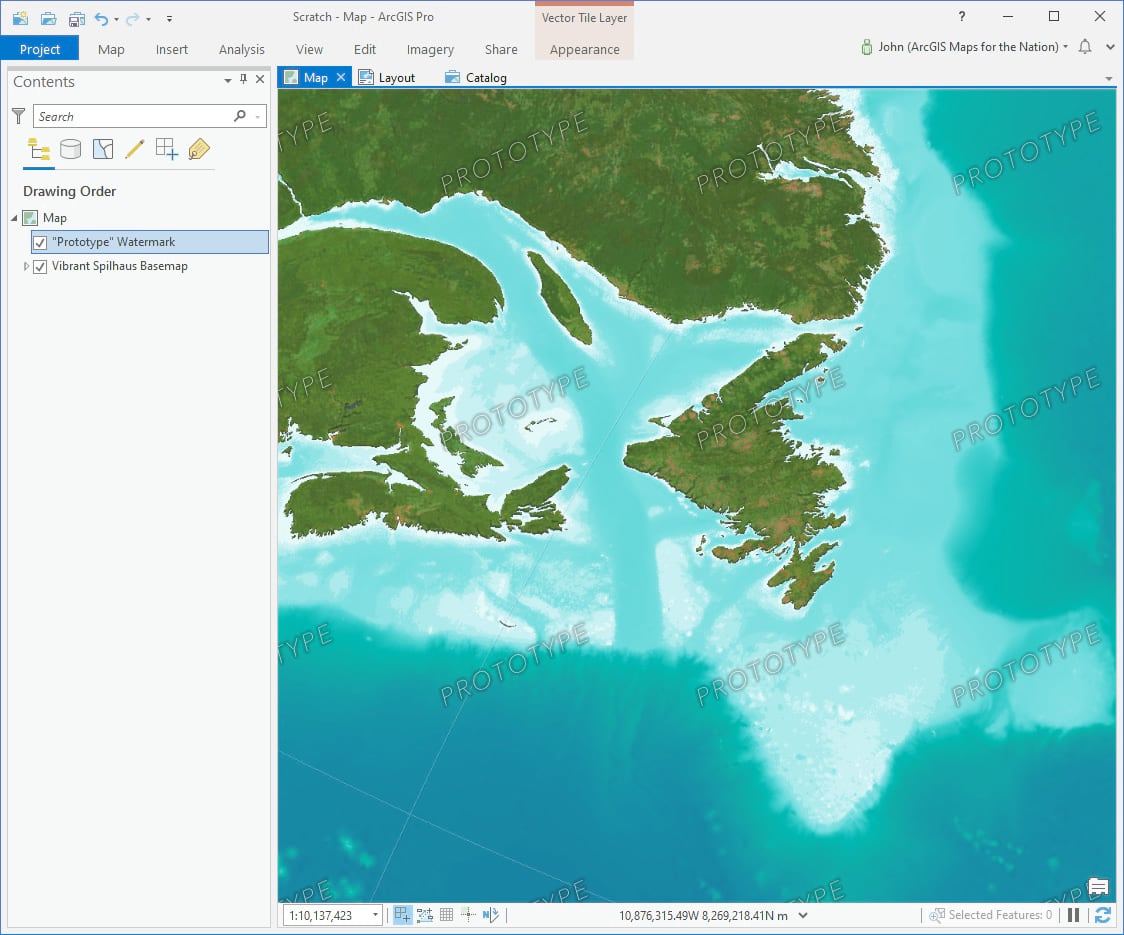Open the Imagery ribbon tab
1124x935 pixels.
pos(430,49)
